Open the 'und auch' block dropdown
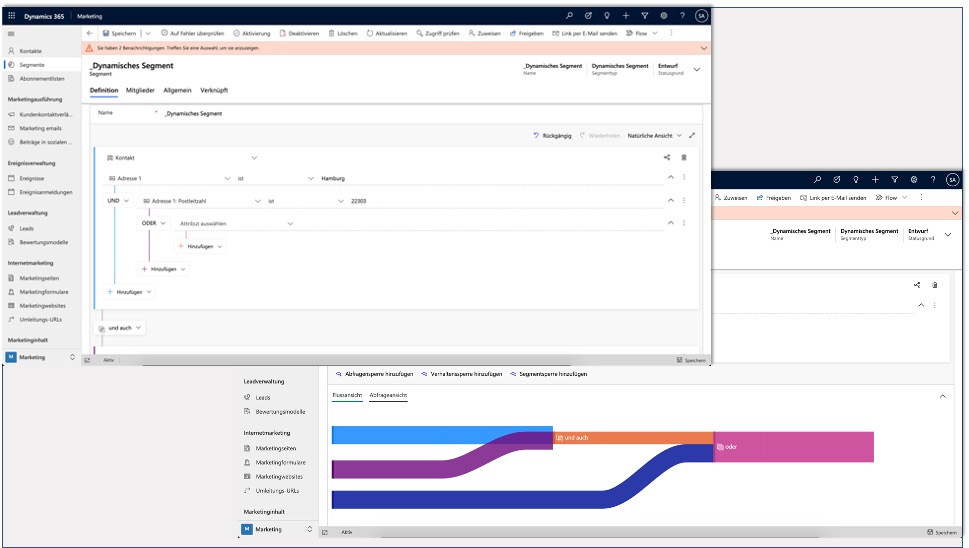This screenshot has height=548, width=969. point(120,328)
